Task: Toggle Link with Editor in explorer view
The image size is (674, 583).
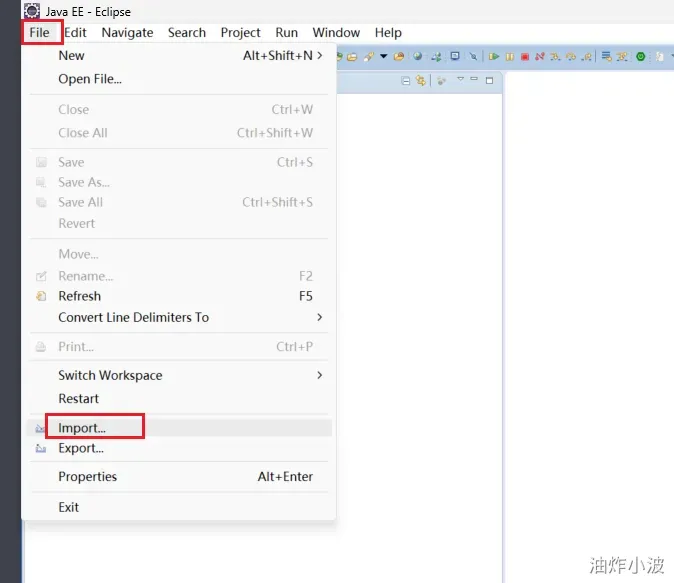Action: pyautogui.click(x=420, y=80)
